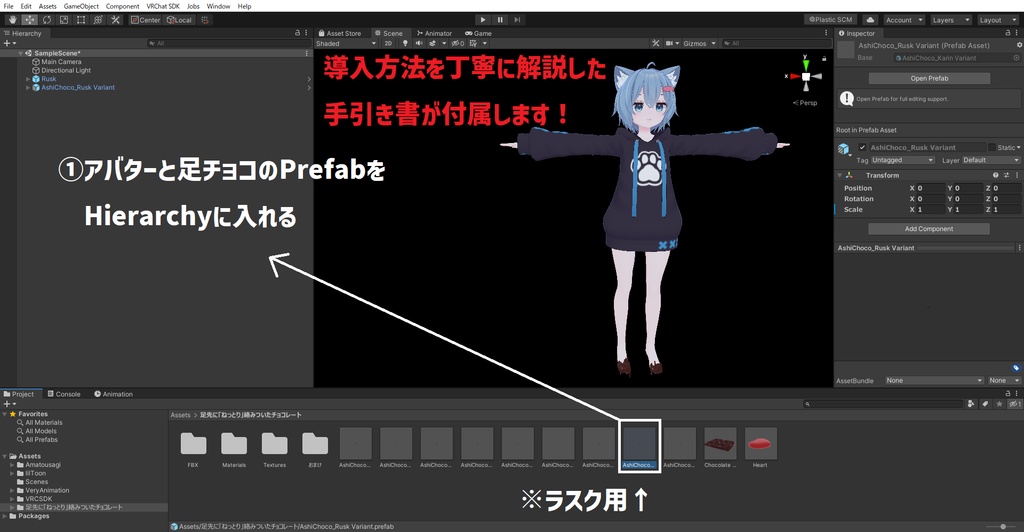The width and height of the screenshot is (1024, 532).
Task: Open GameObject menu
Action: (x=81, y=6)
